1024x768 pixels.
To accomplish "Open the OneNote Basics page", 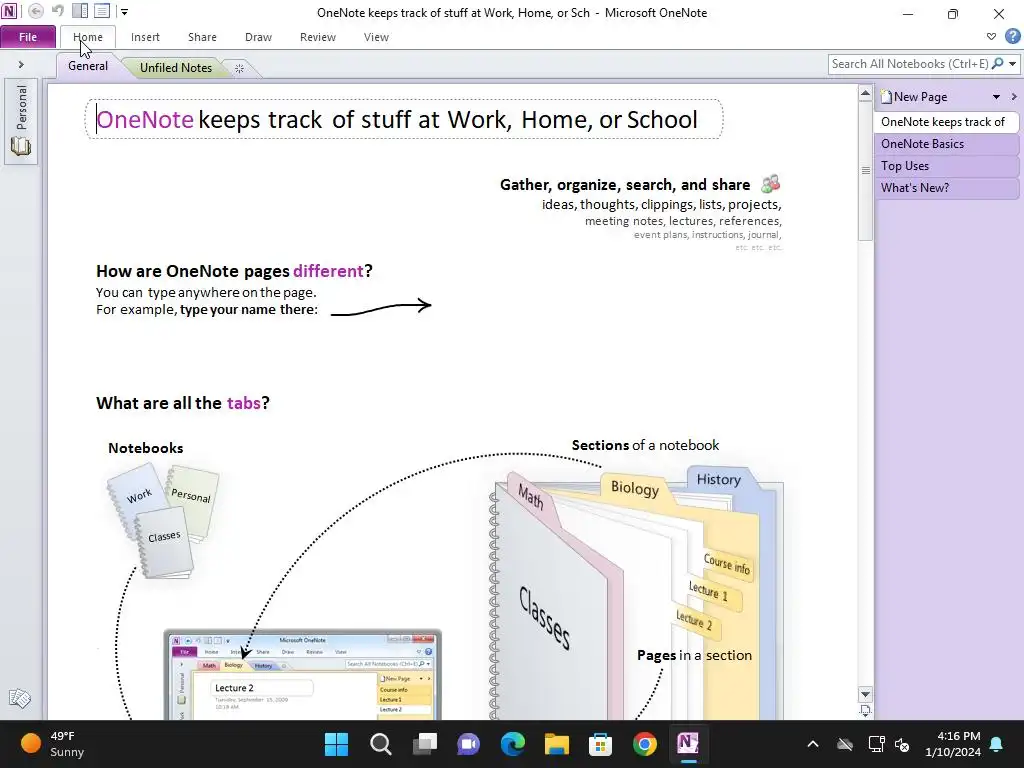I will click(946, 144).
